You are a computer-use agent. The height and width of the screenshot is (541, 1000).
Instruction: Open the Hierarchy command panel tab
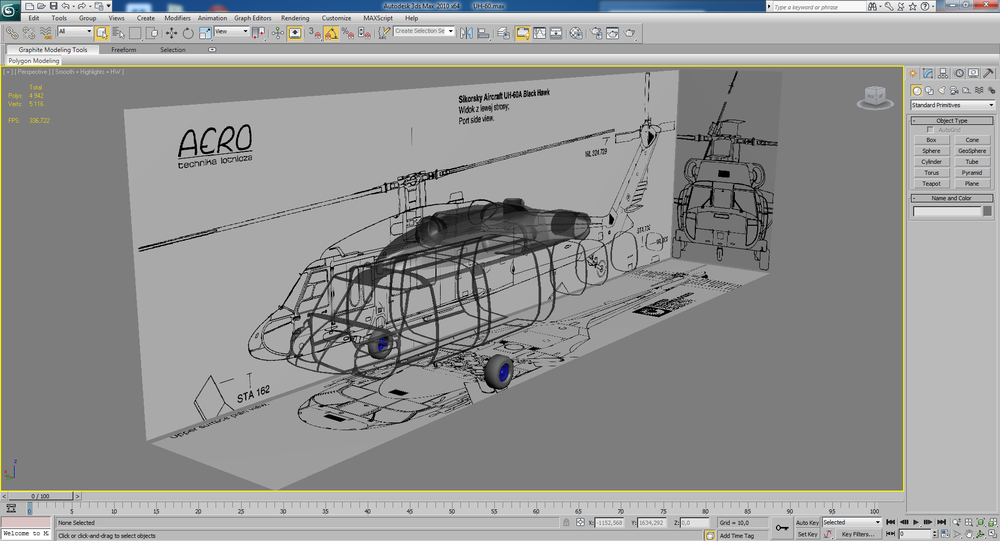pyautogui.click(x=943, y=73)
